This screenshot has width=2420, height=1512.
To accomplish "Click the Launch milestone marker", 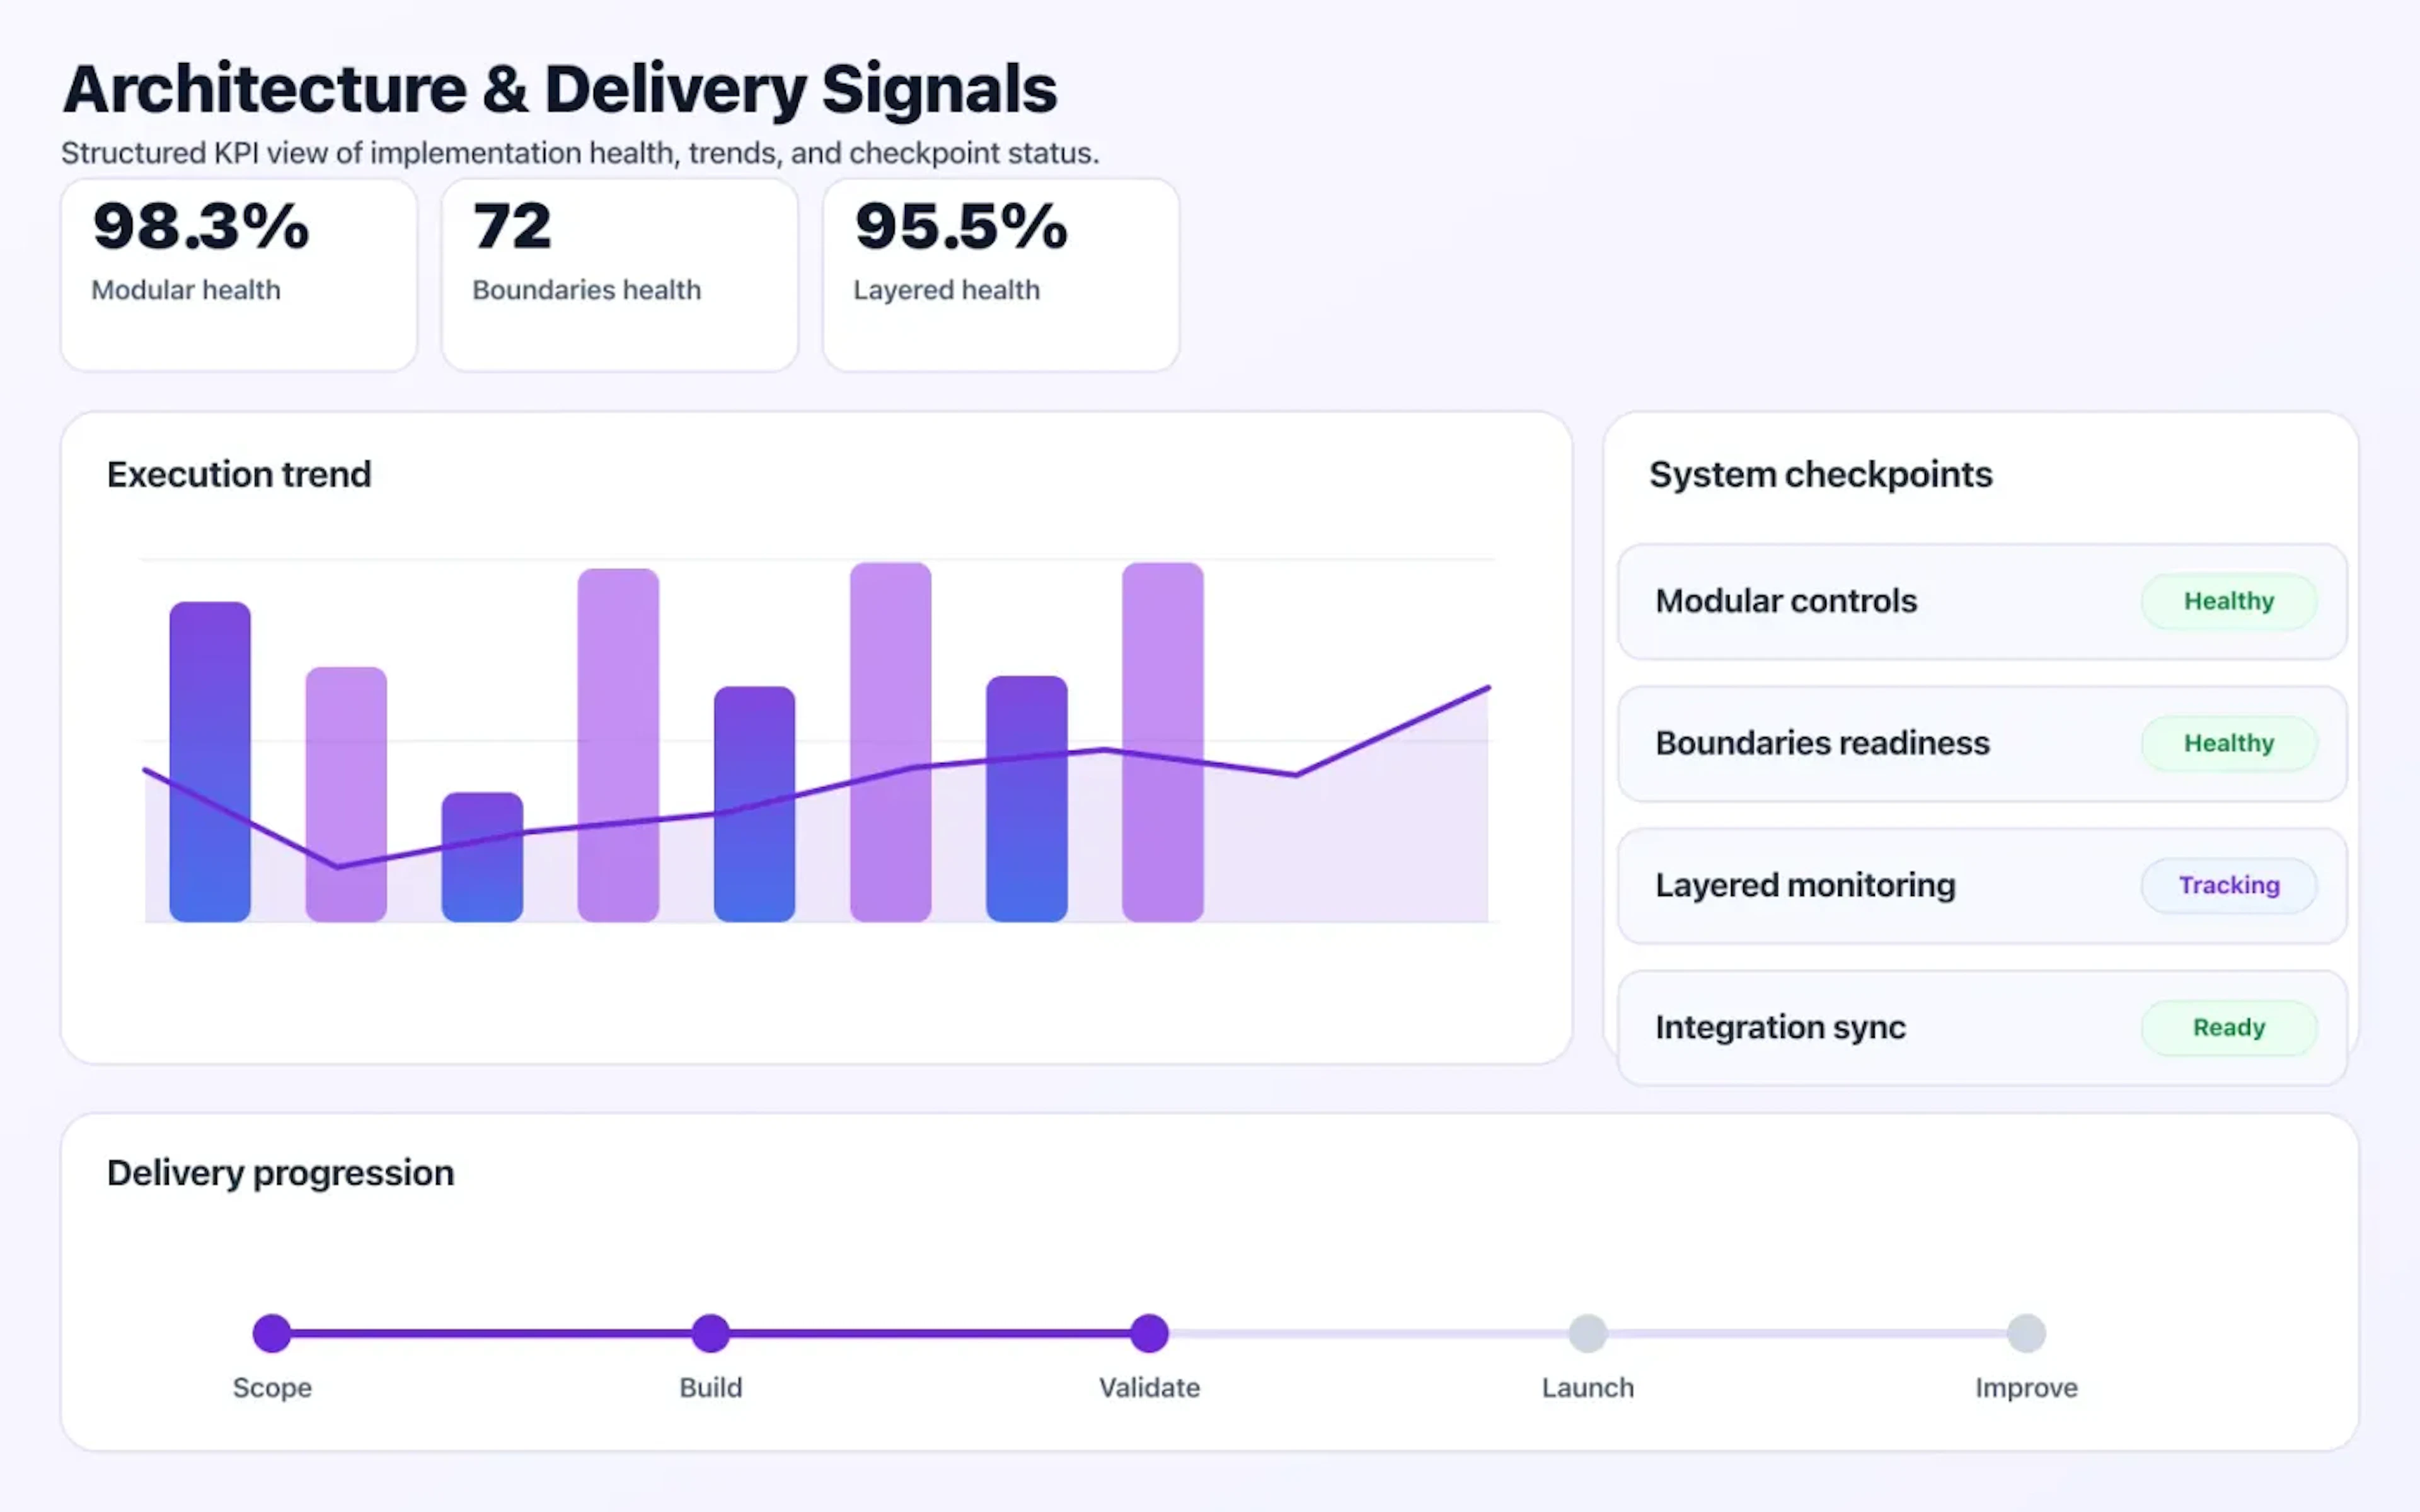I will [1587, 1331].
